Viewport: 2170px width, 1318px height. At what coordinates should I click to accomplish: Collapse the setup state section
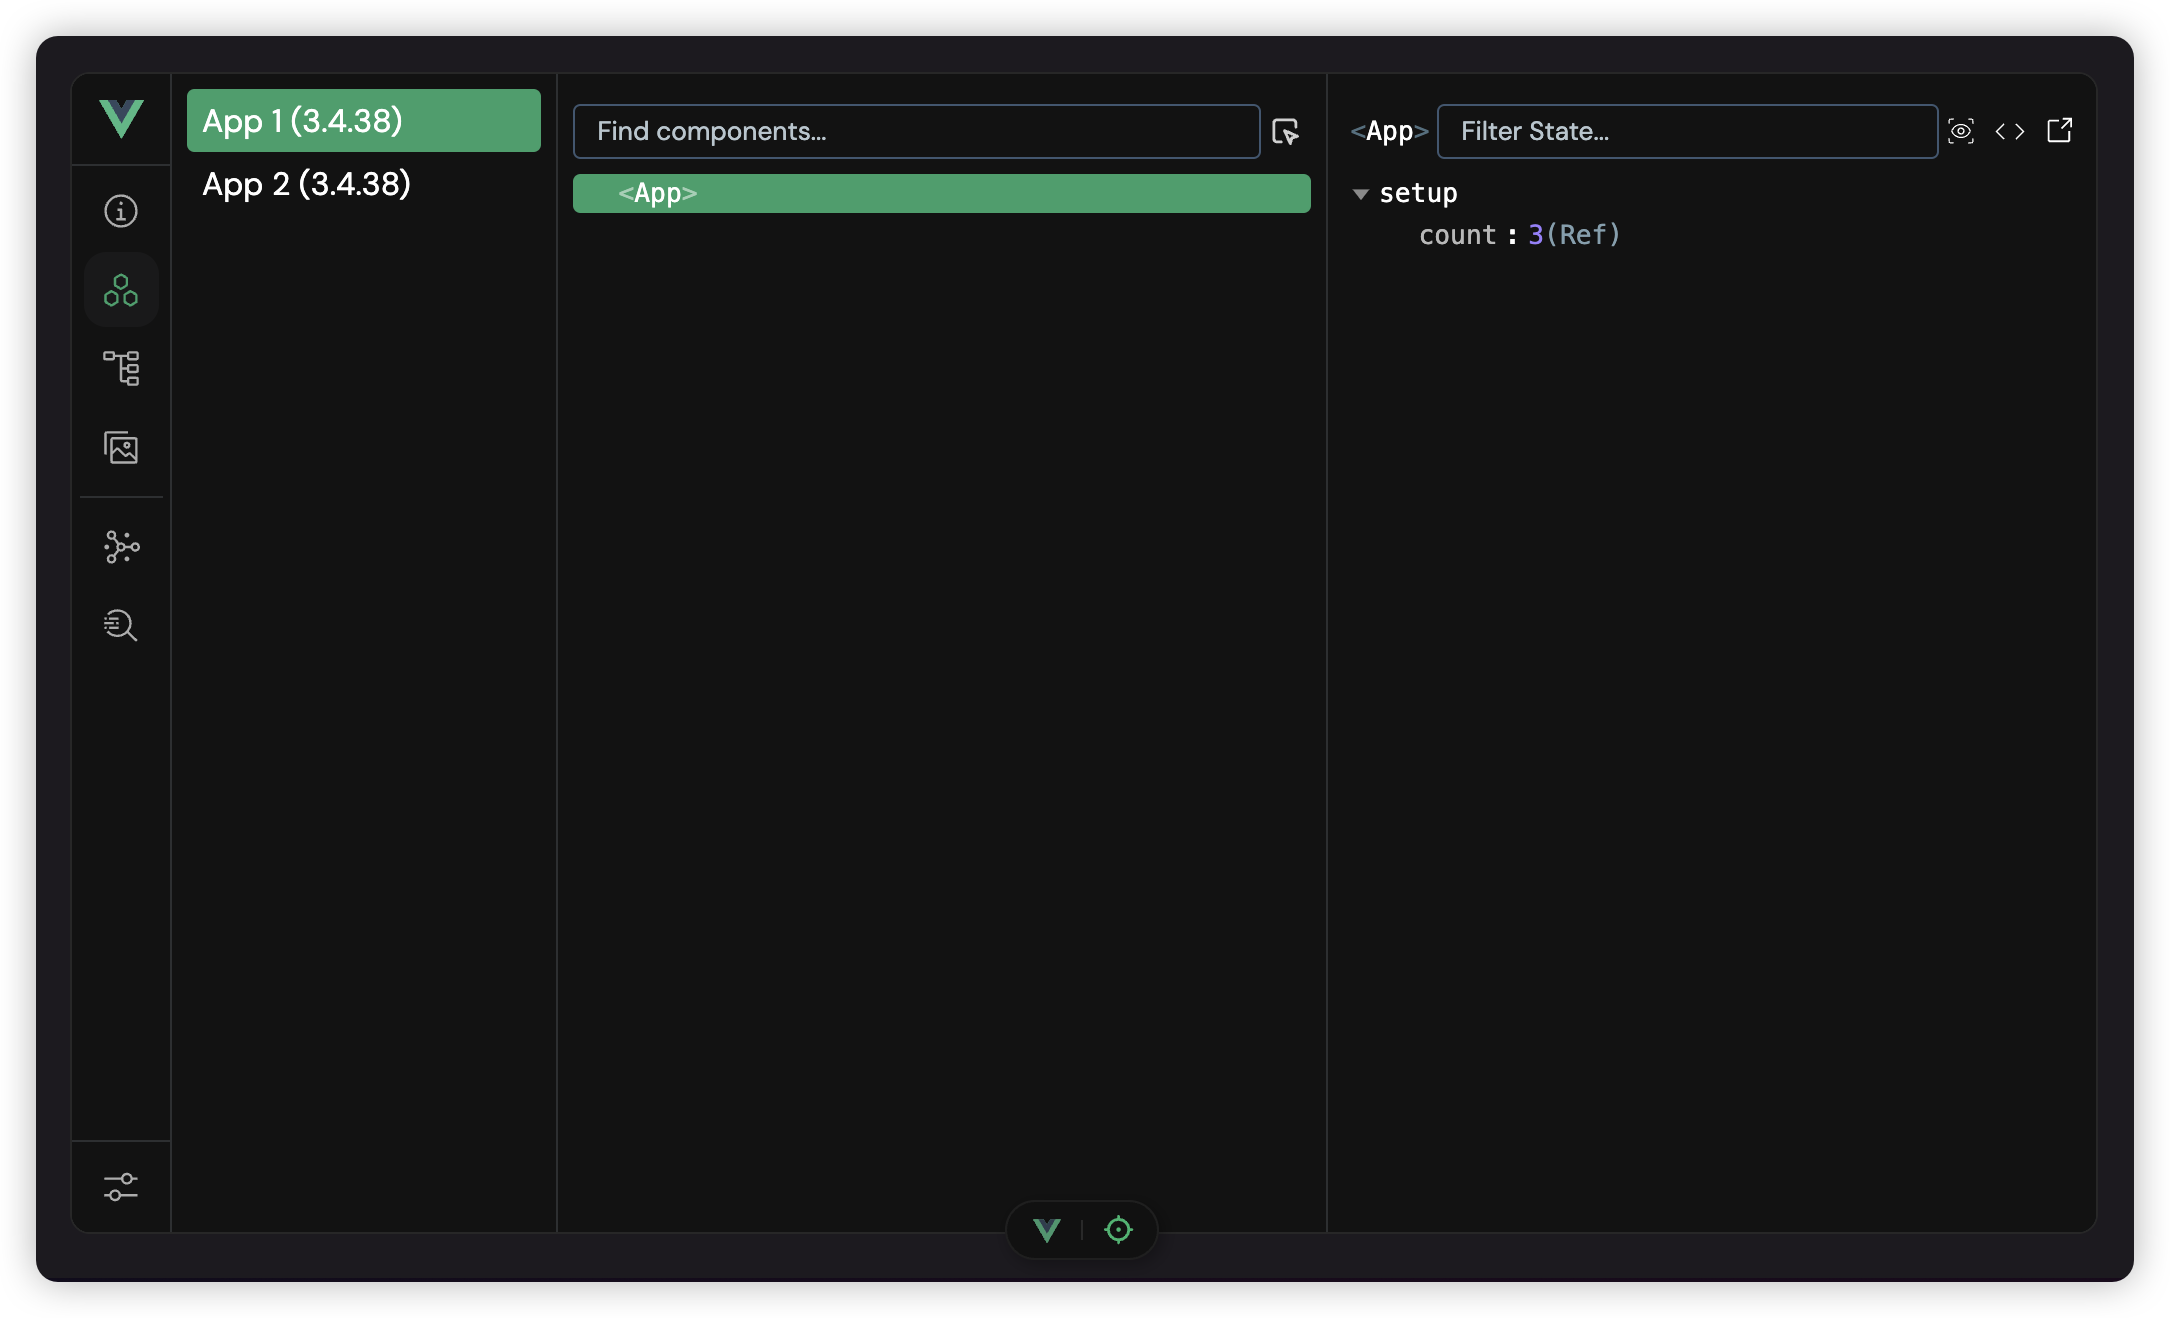tap(1360, 193)
